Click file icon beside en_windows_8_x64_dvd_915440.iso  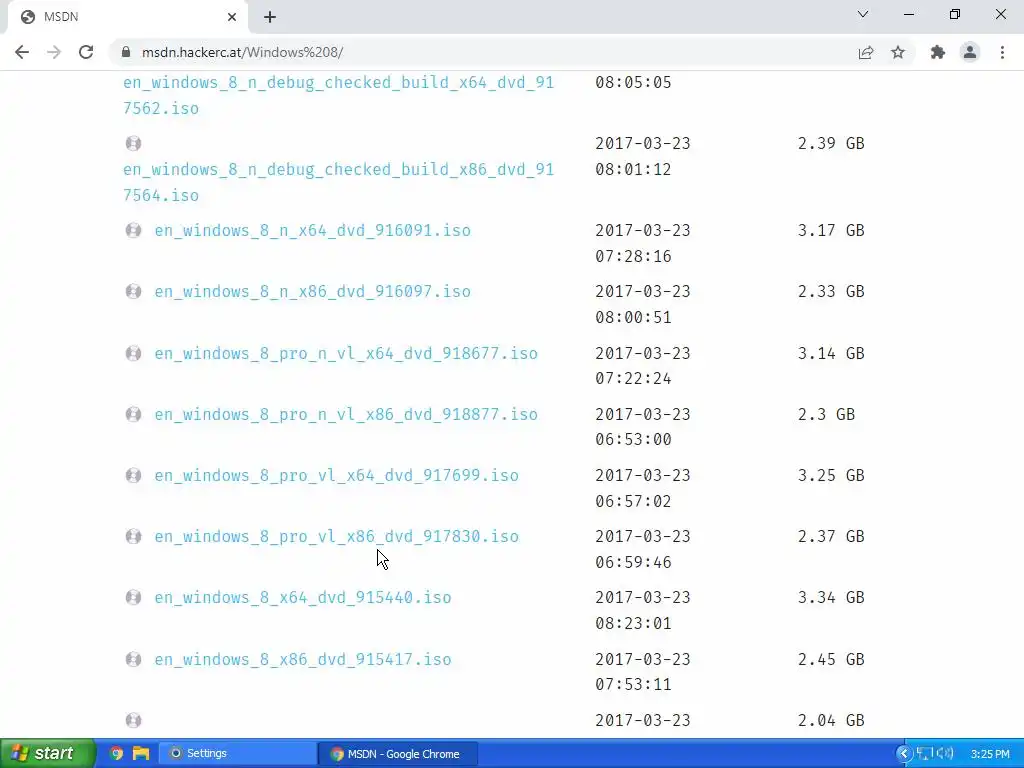point(133,598)
